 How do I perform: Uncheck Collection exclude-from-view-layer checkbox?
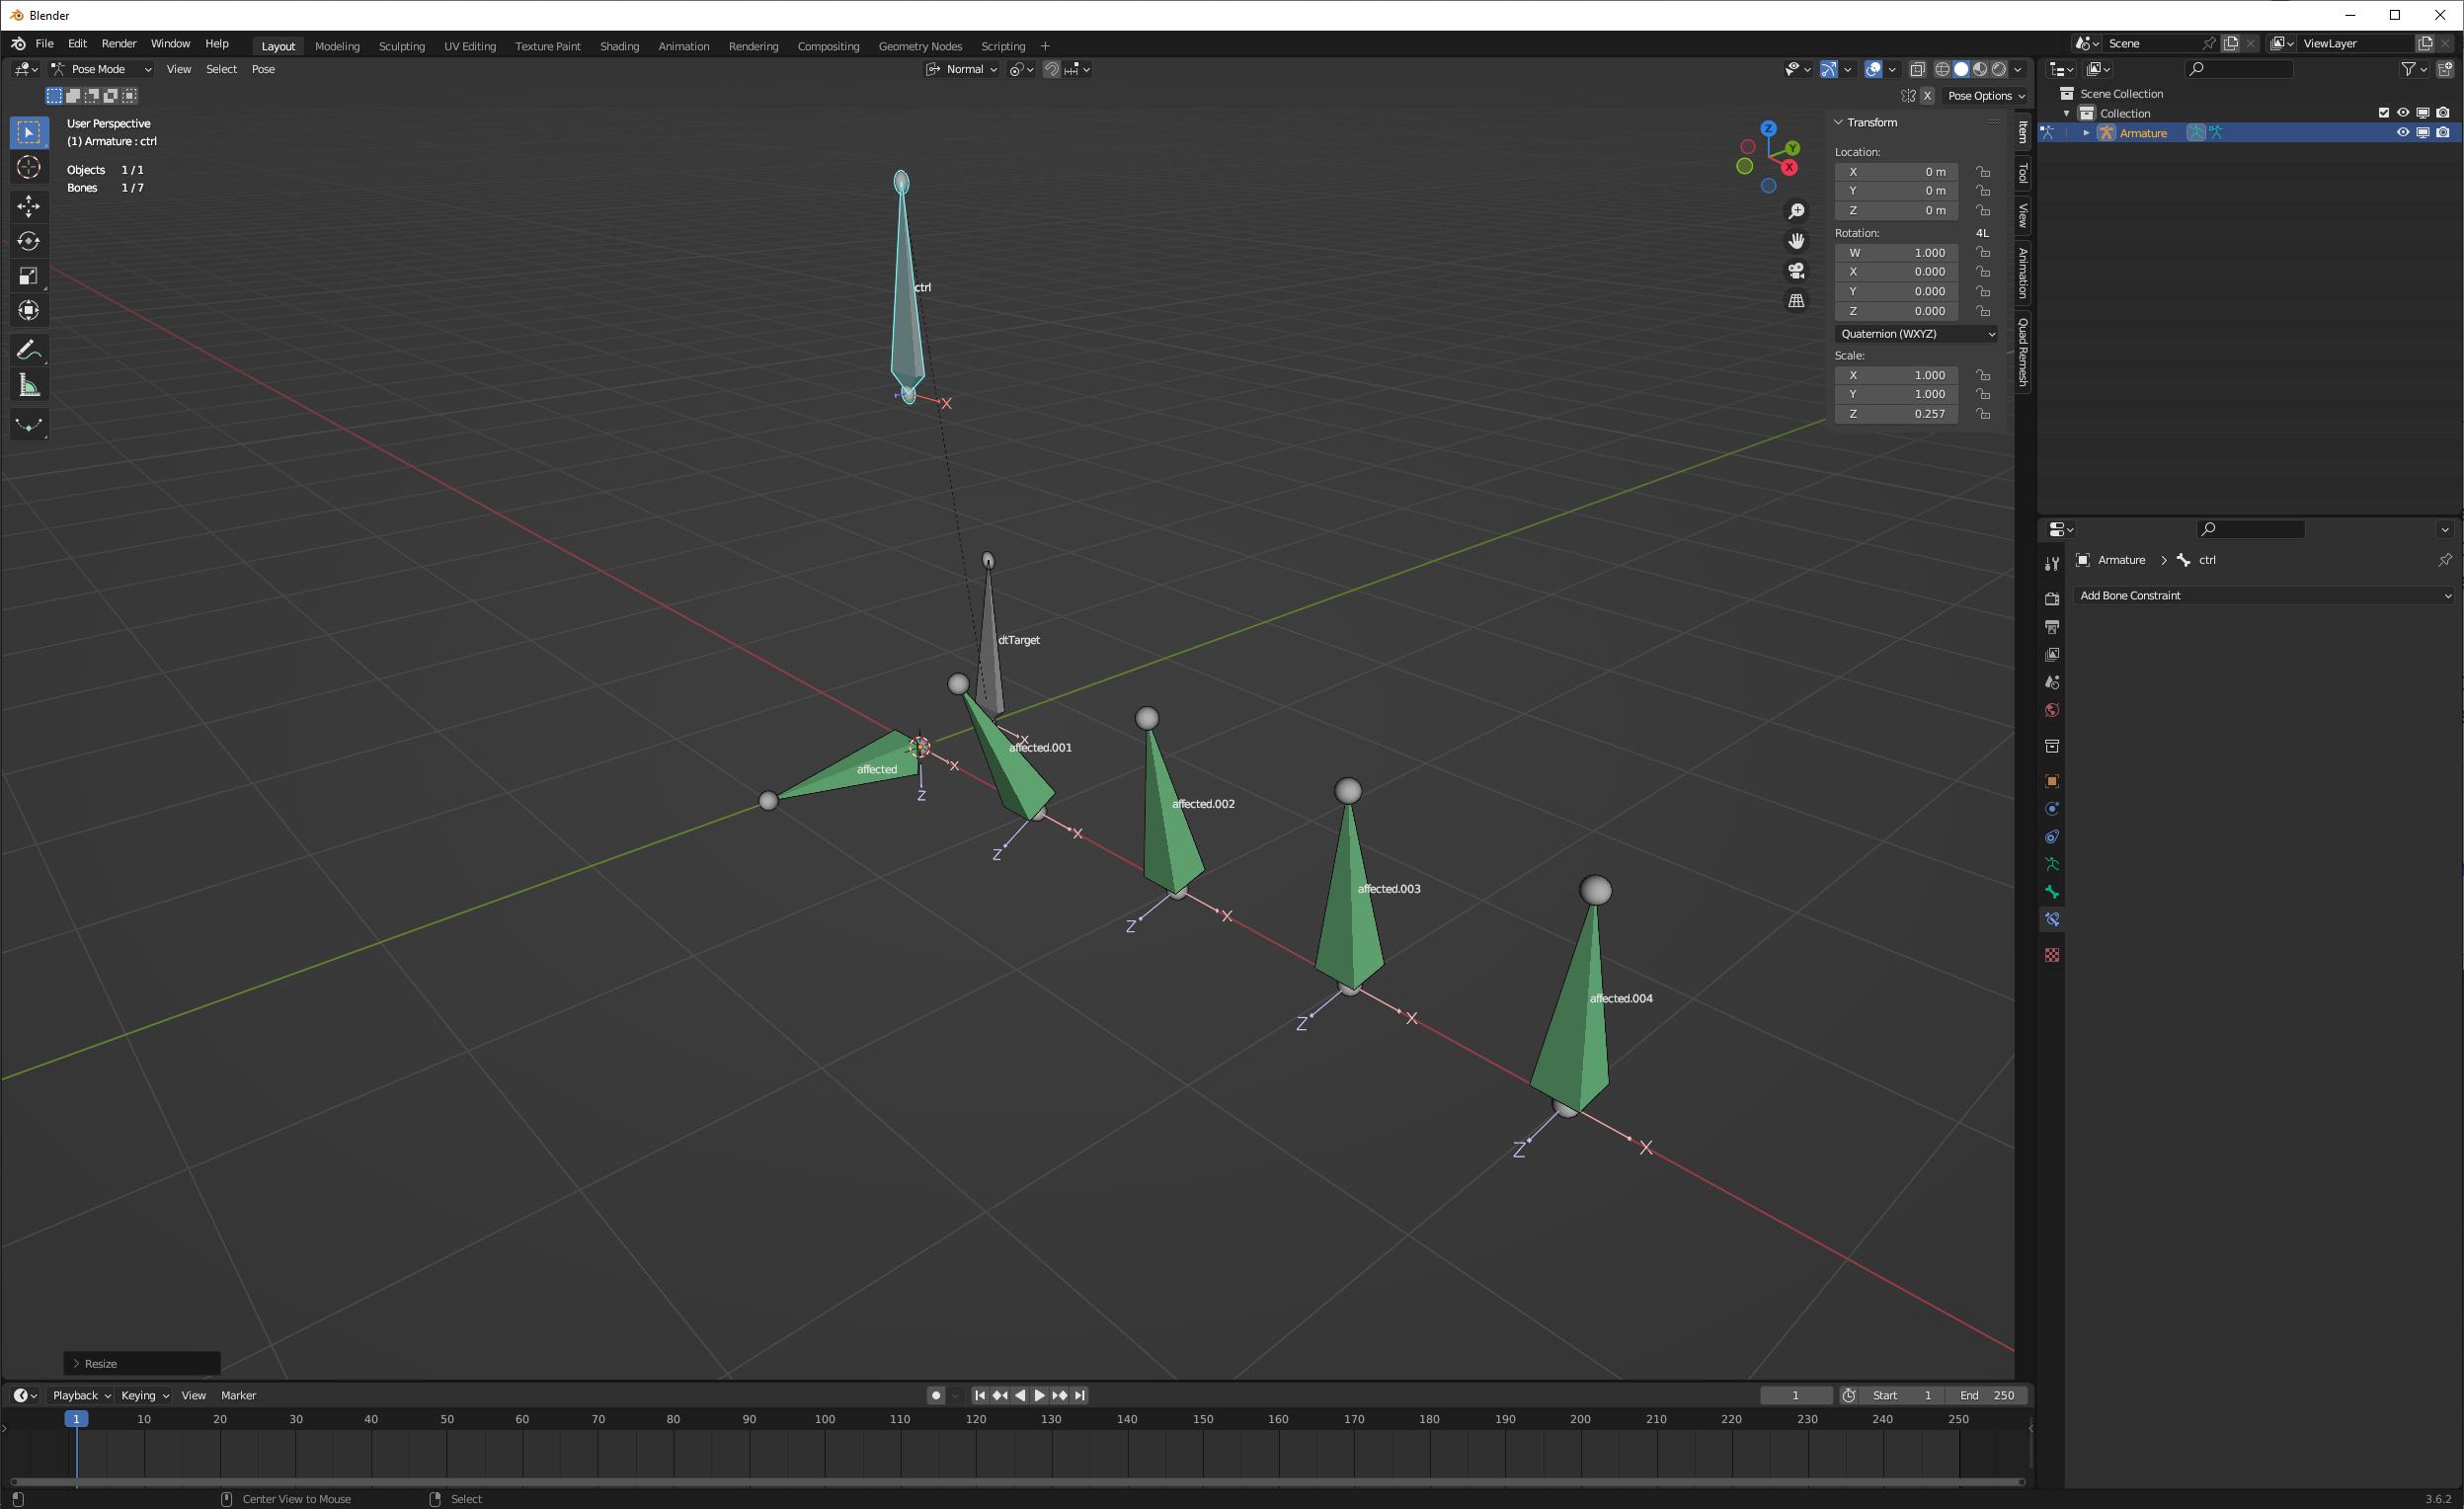(2383, 113)
